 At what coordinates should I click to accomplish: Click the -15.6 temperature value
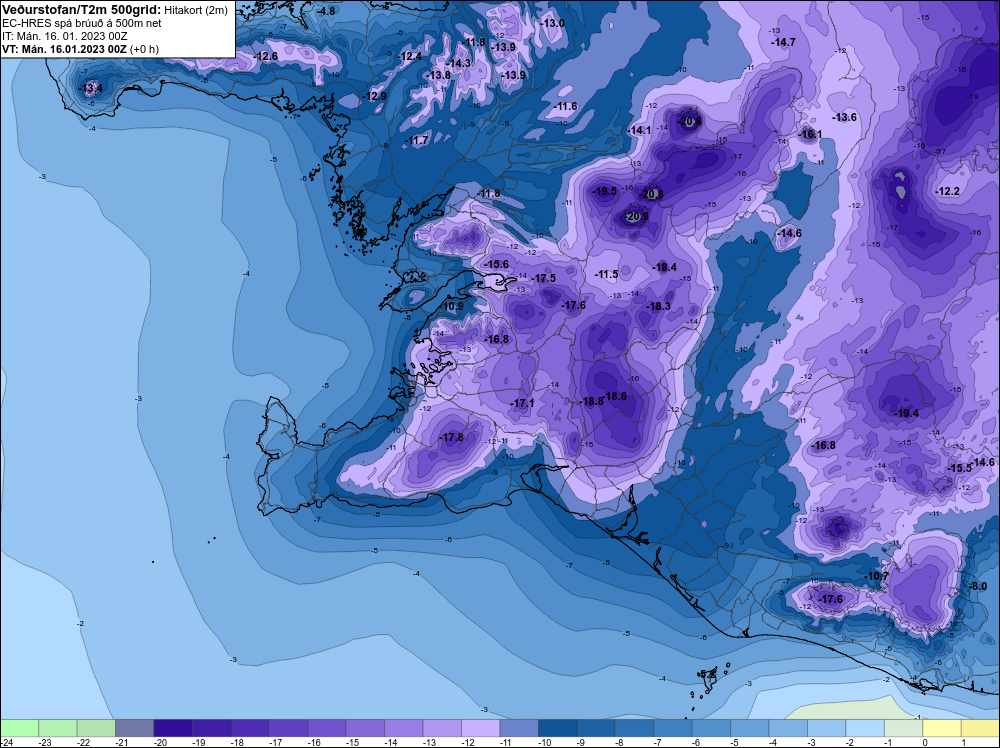point(496,264)
